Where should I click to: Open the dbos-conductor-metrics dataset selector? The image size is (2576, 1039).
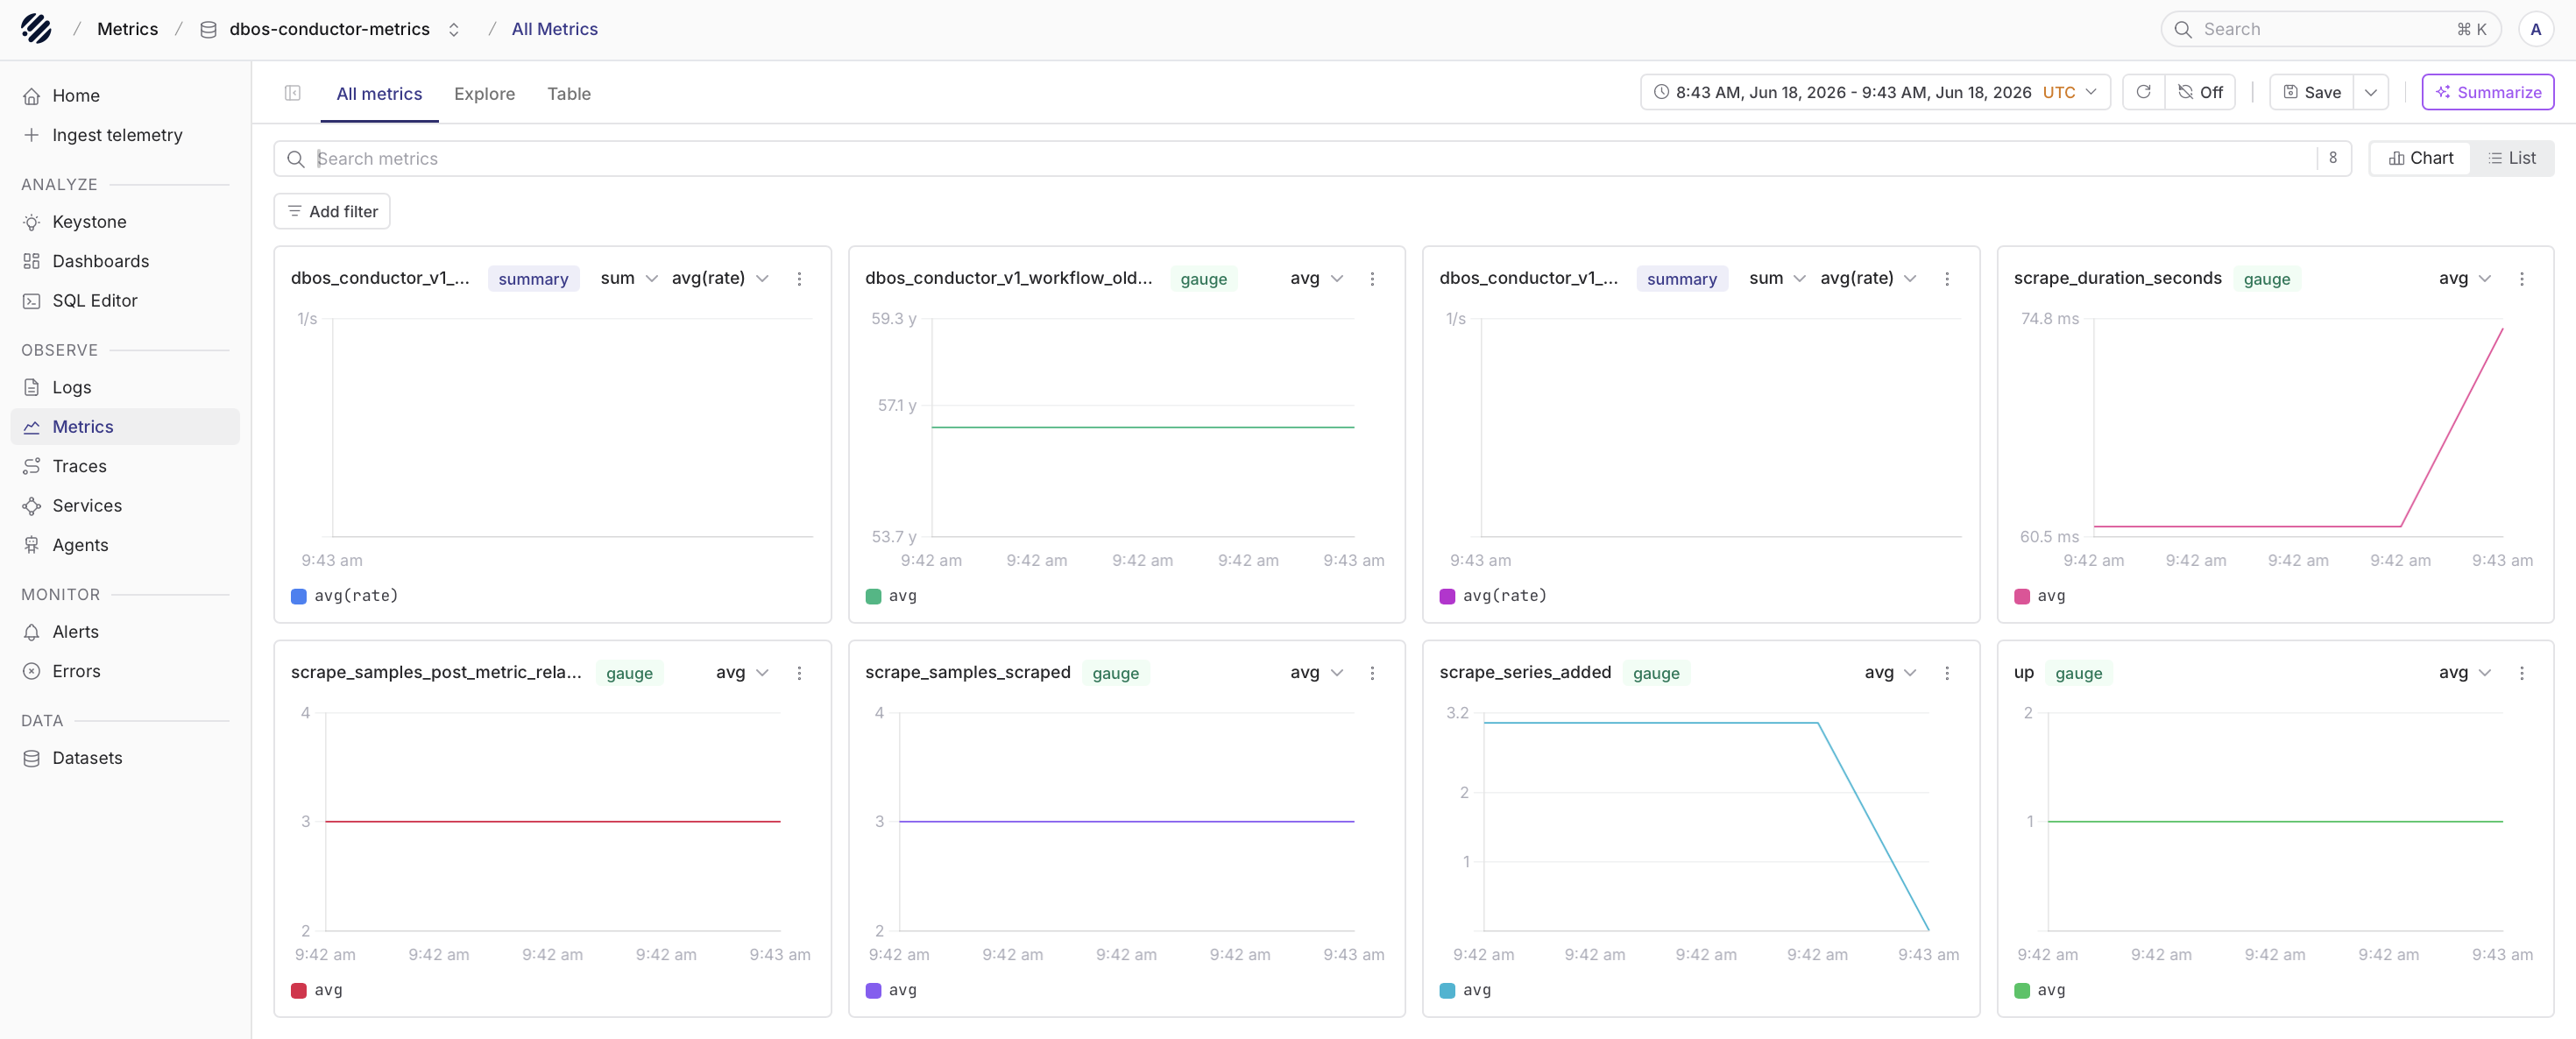[x=330, y=29]
